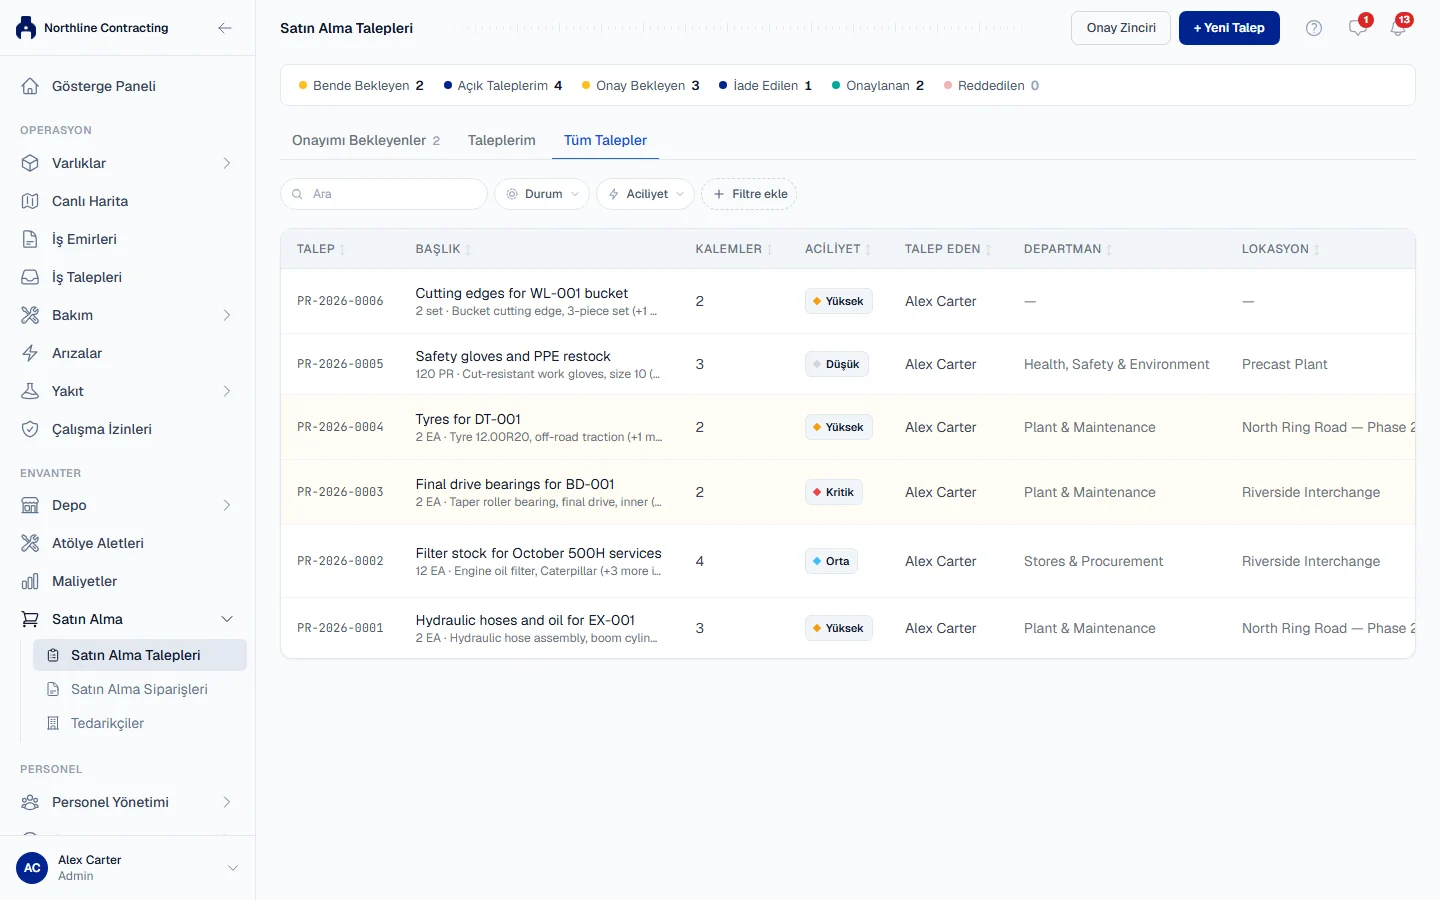Viewport: 1440px width, 900px height.
Task: Open Arızalar page
Action: coord(128,353)
